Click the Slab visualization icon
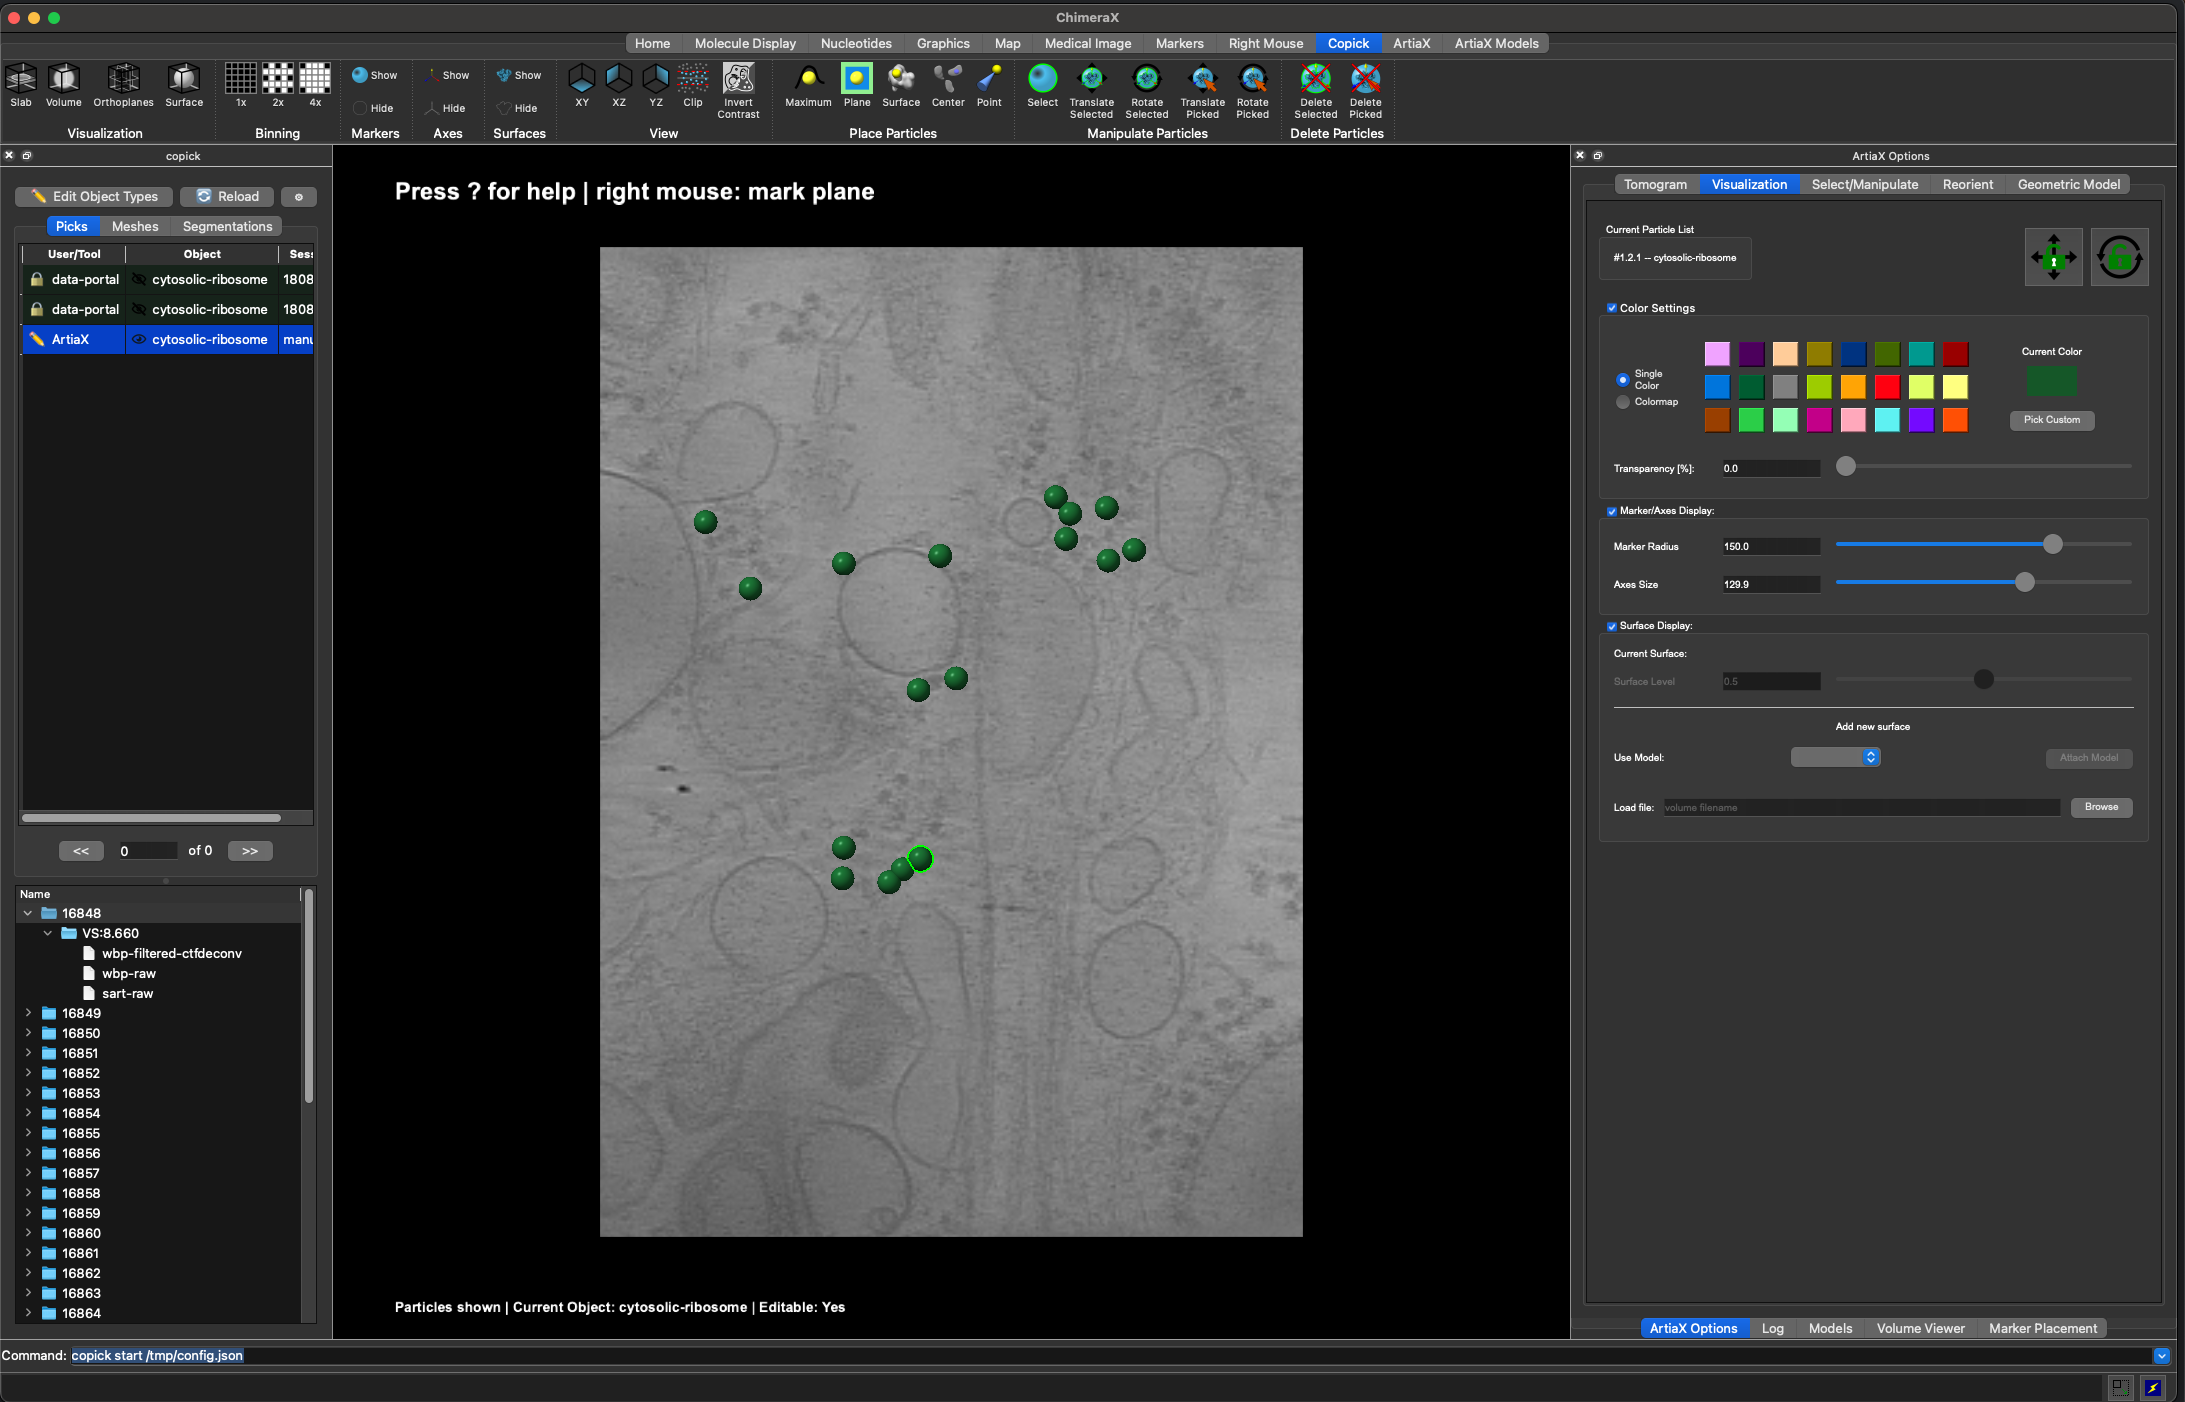The width and height of the screenshot is (2185, 1402). coord(21,80)
